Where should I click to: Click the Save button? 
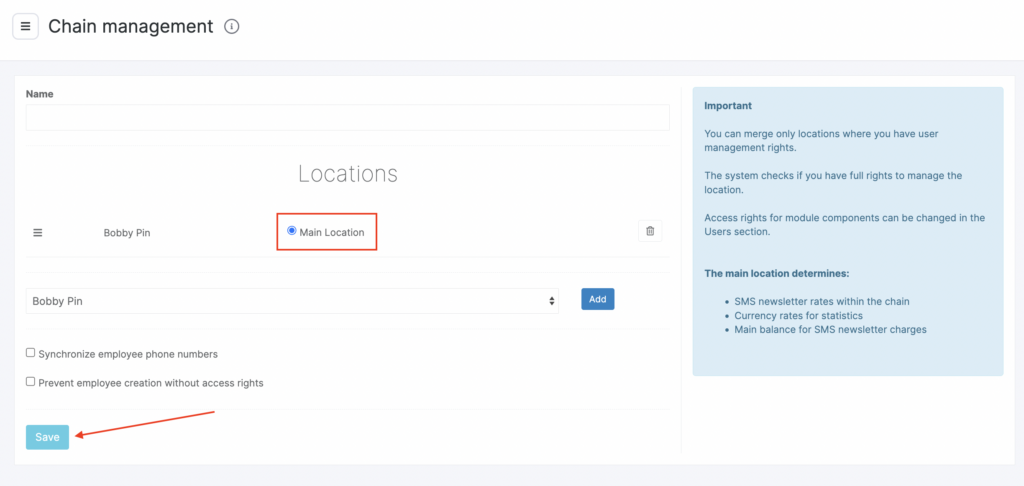pos(47,437)
